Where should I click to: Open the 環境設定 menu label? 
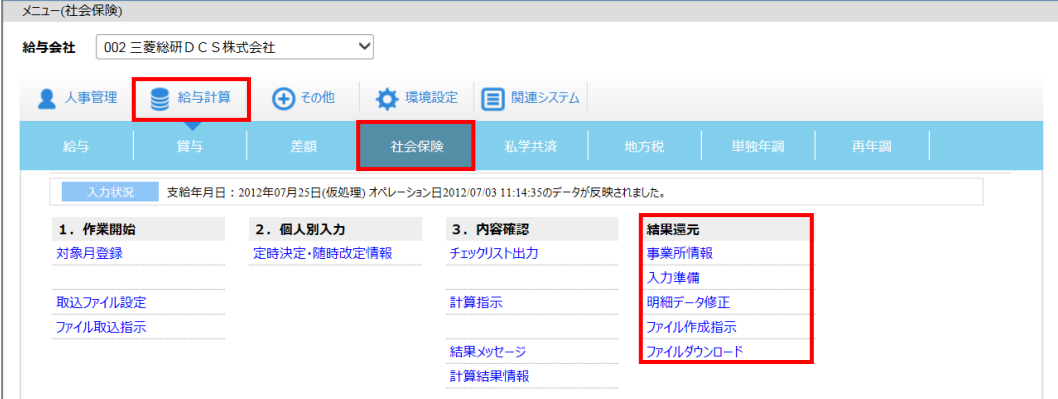430,99
